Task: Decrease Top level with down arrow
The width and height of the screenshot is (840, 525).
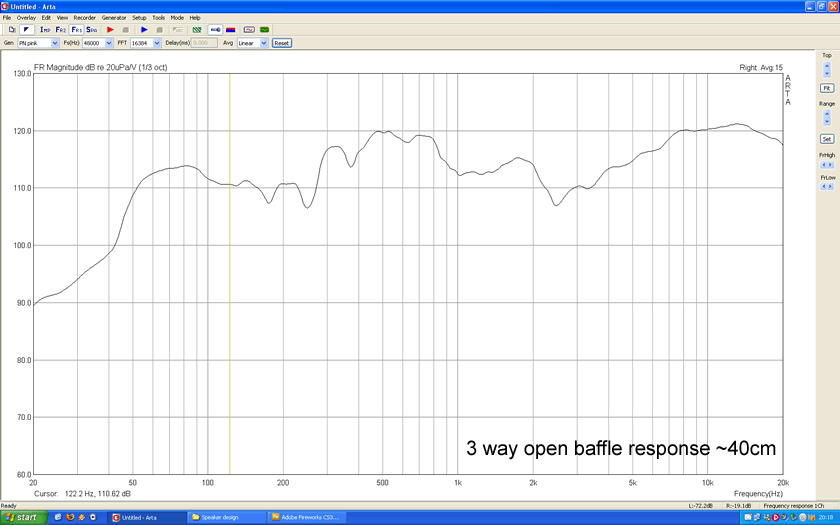Action: point(827,73)
